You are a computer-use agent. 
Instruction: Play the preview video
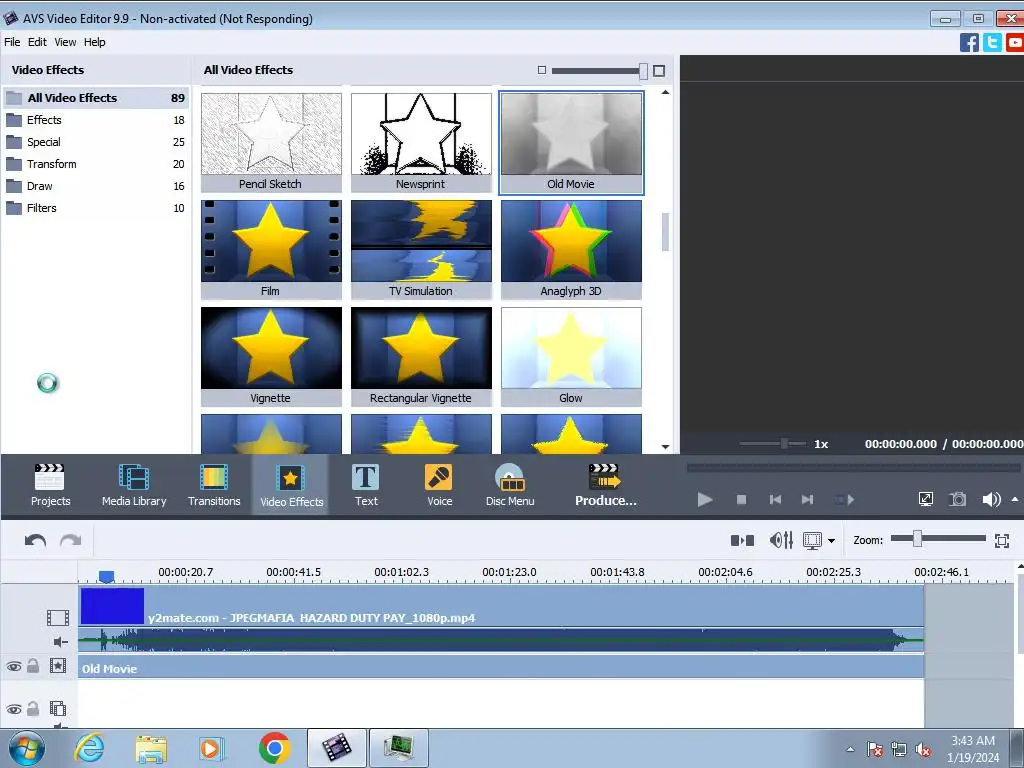705,500
